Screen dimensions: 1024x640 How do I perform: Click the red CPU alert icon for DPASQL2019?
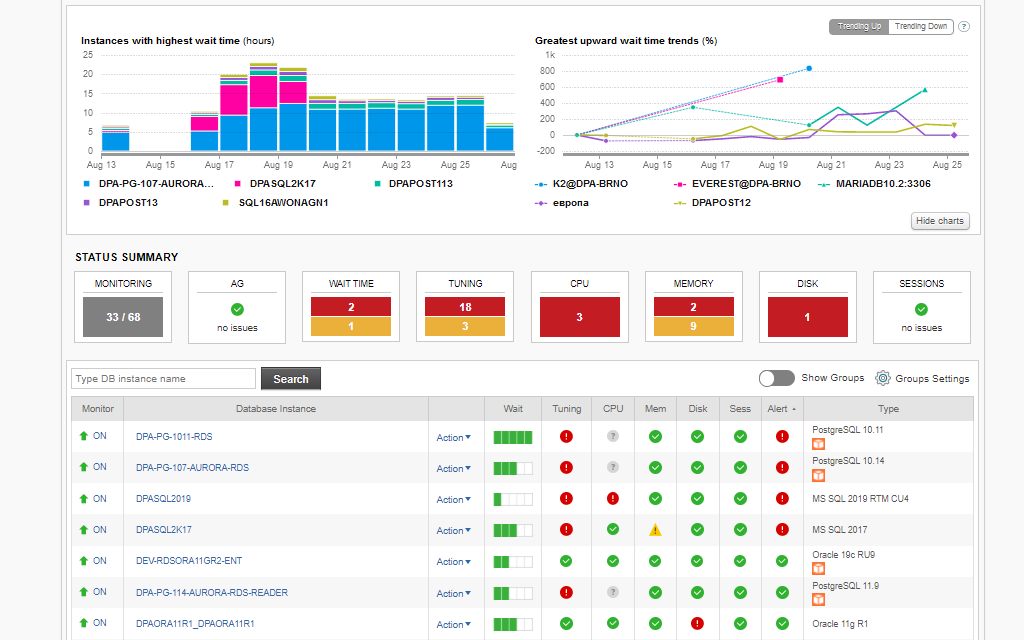coord(613,498)
